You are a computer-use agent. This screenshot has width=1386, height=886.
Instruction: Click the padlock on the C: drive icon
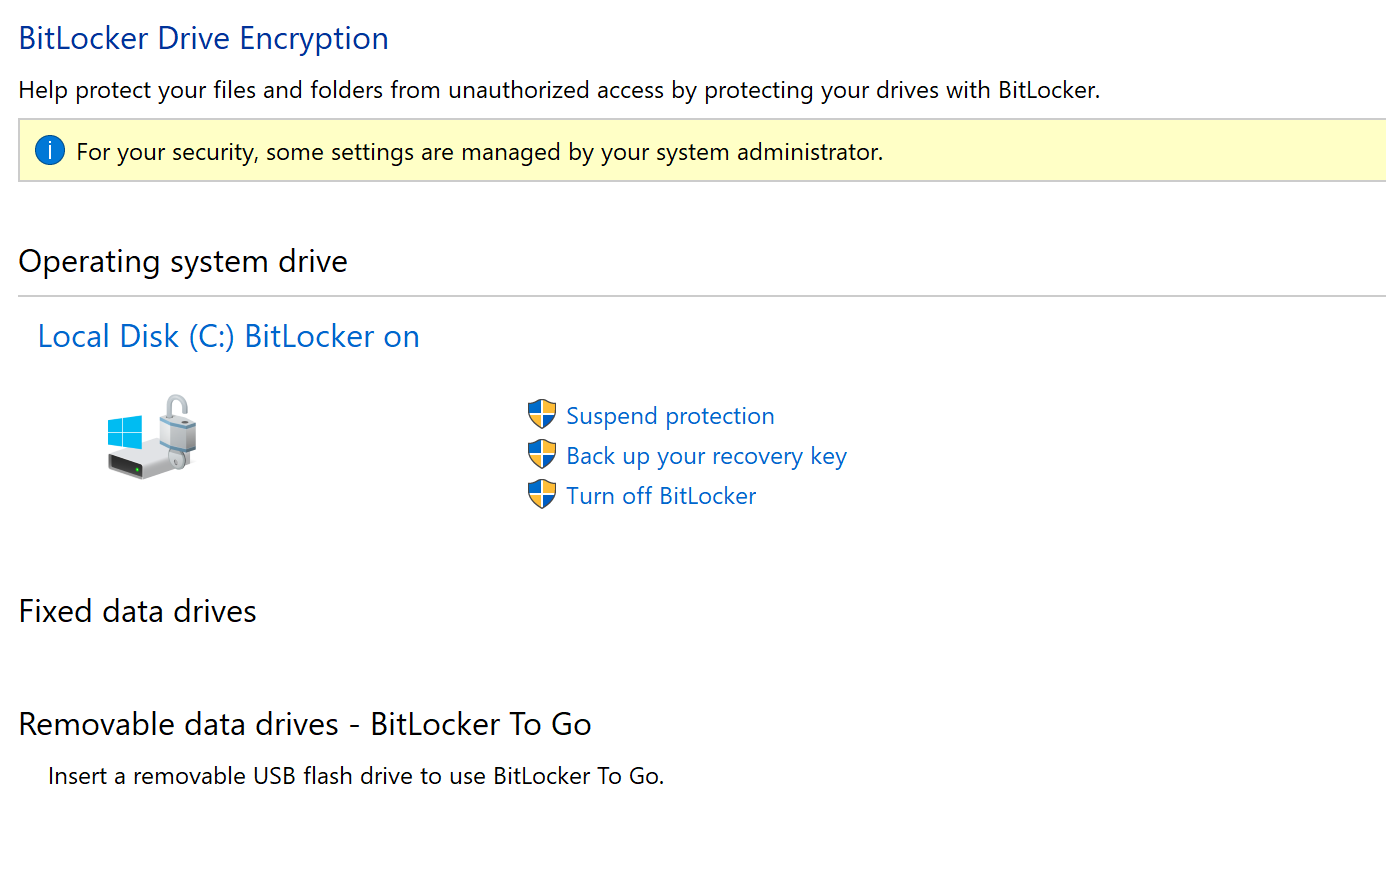pyautogui.click(x=178, y=422)
